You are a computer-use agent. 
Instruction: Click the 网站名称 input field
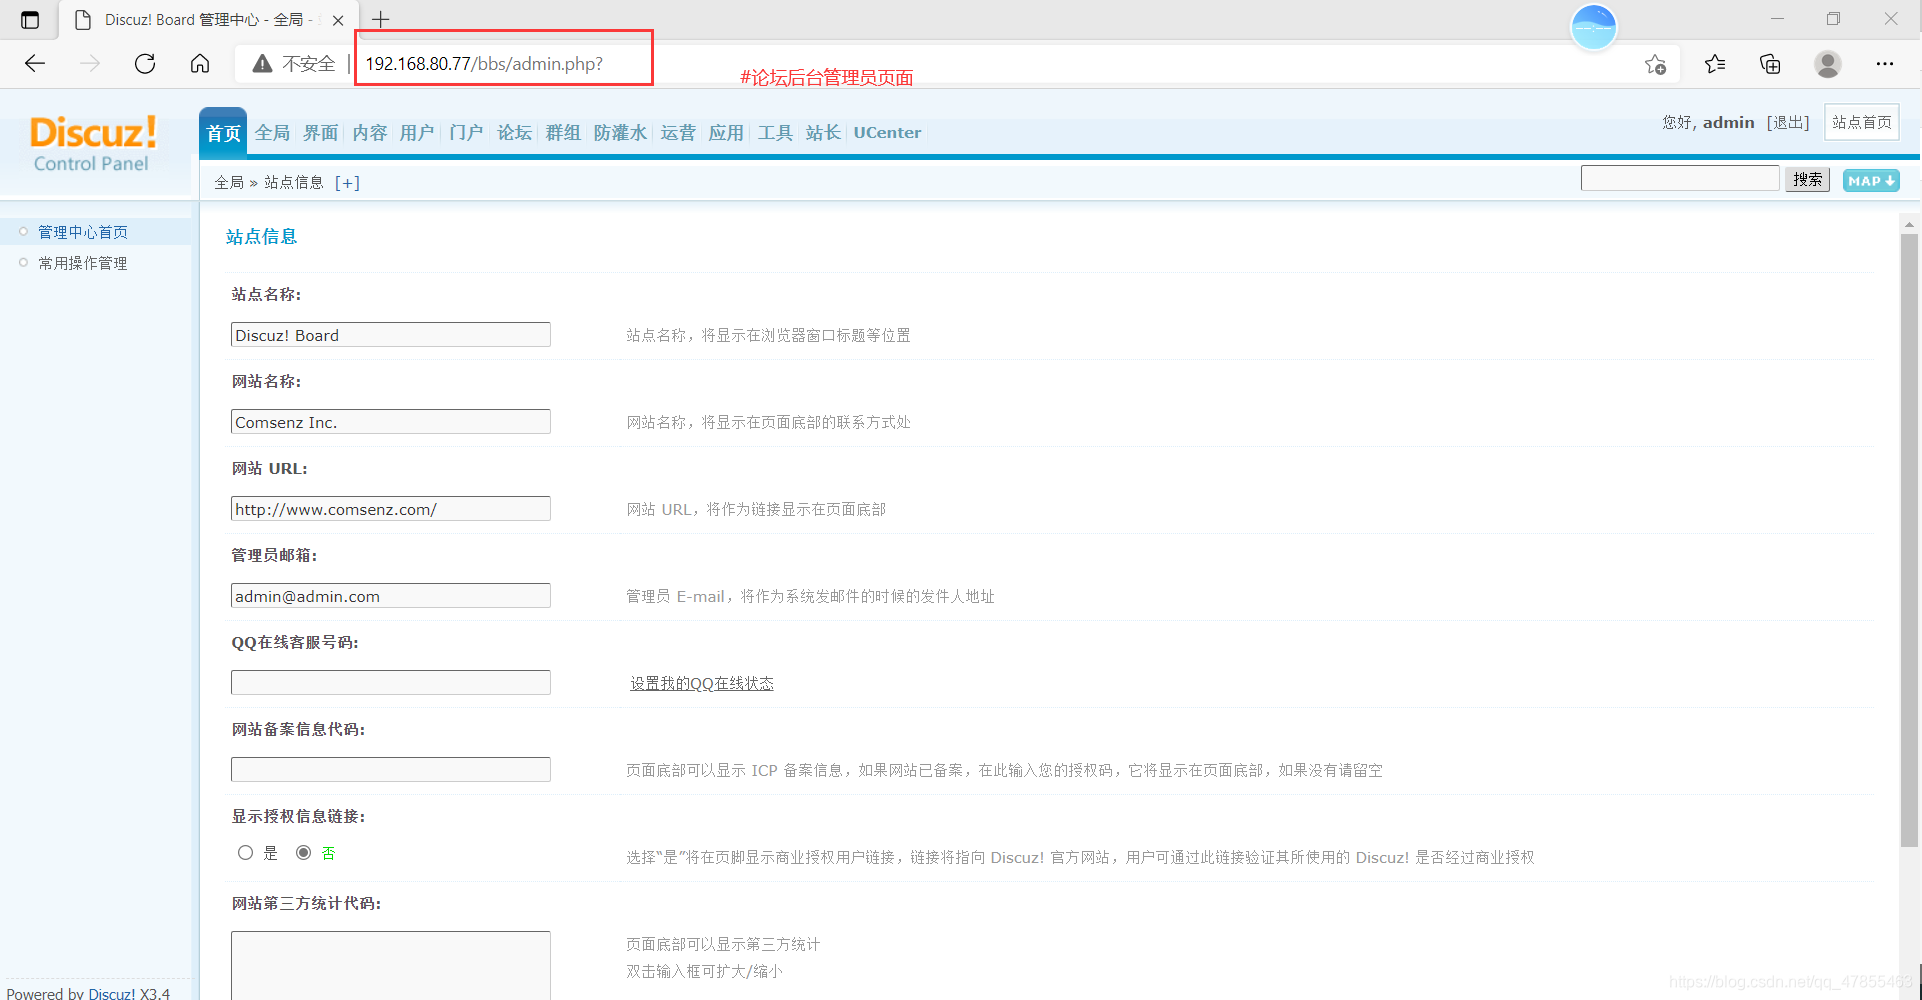coord(391,422)
